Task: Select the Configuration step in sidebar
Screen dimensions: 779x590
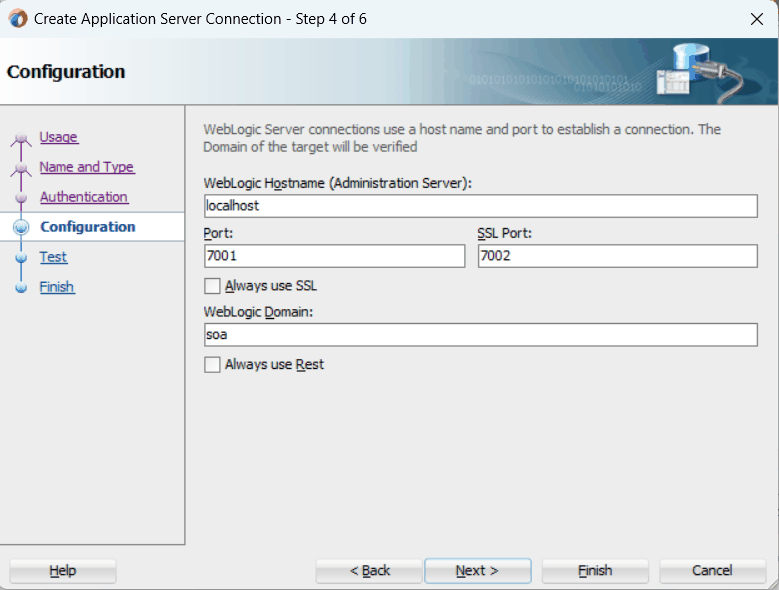Action: [87, 227]
